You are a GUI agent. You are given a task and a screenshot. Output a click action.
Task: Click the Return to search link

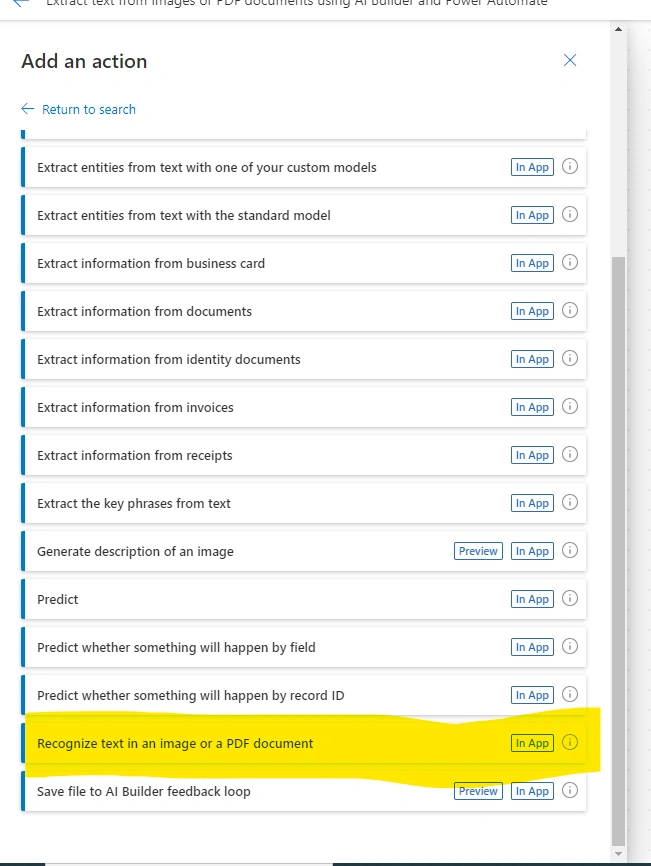click(x=78, y=109)
